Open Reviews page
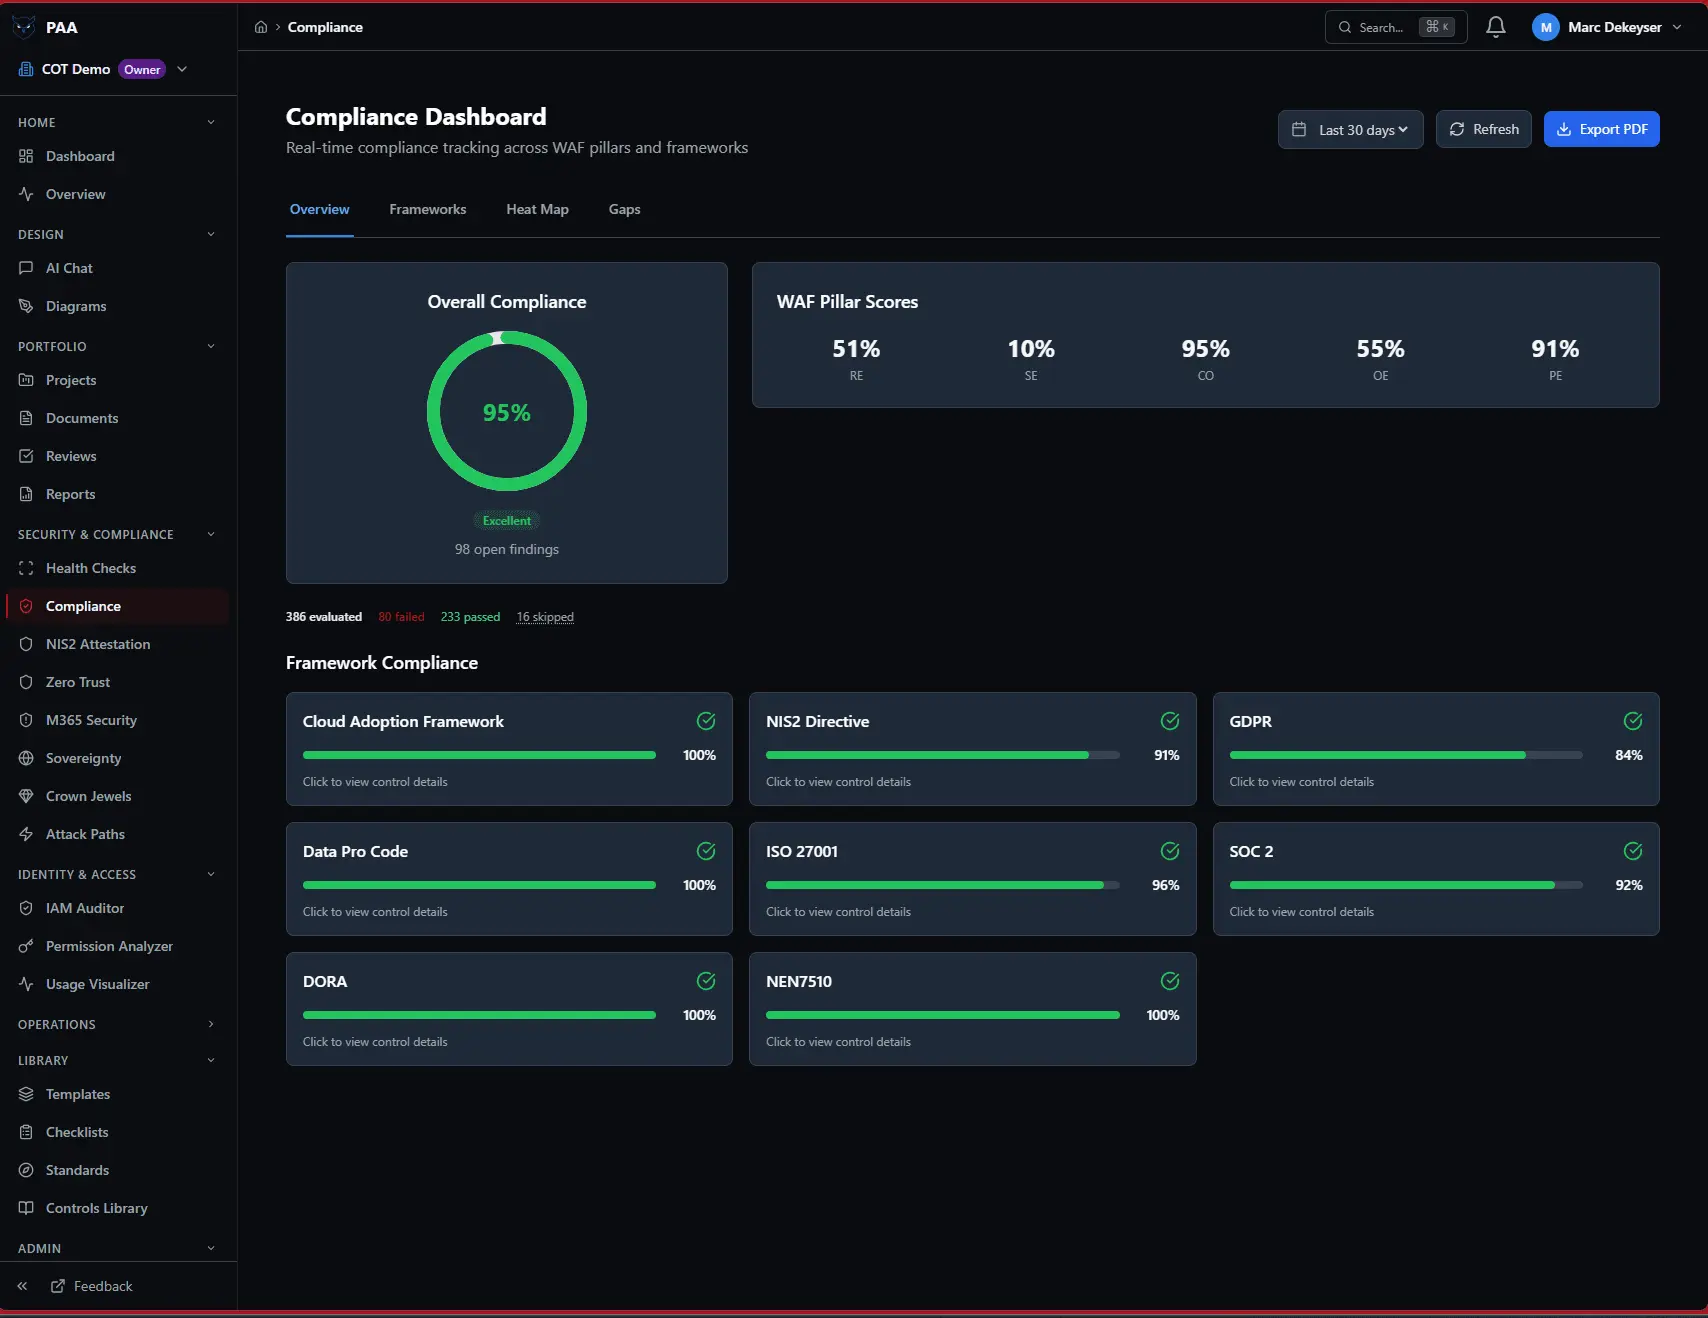Screen dimensions: 1708x1318 [x=117, y=456]
